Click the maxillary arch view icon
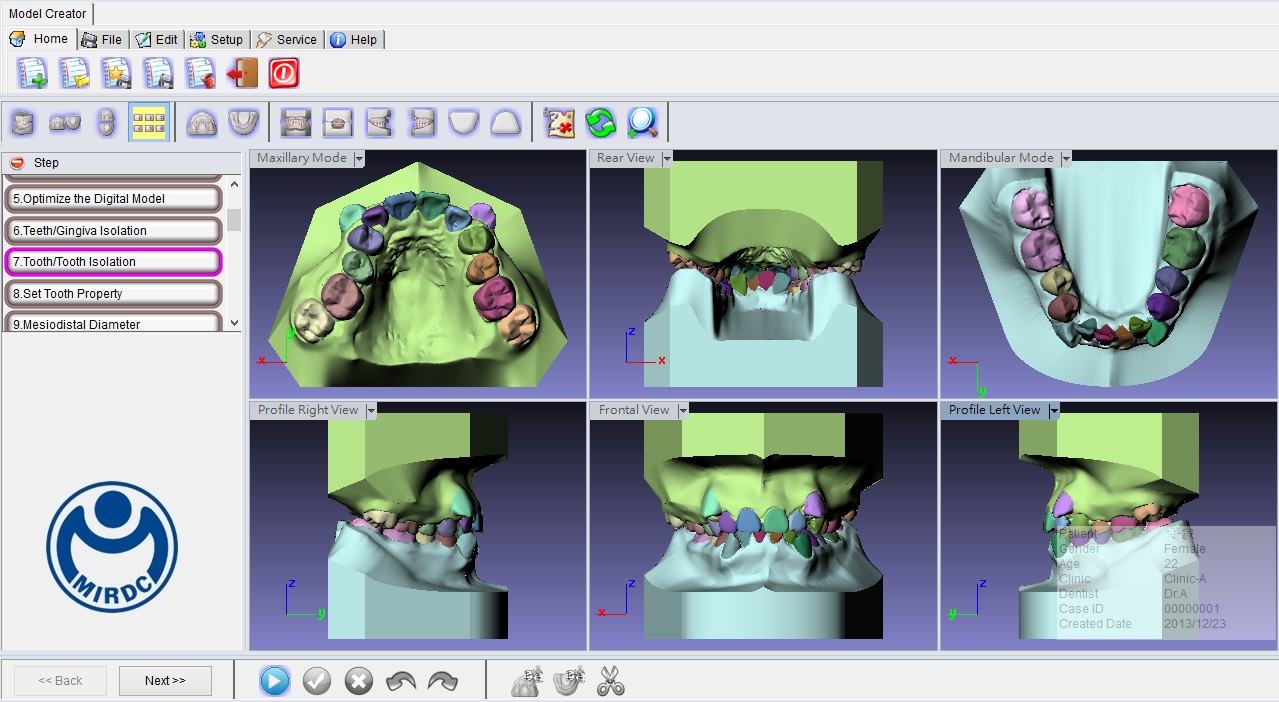Image resolution: width=1279 pixels, height=702 pixels. [202, 123]
